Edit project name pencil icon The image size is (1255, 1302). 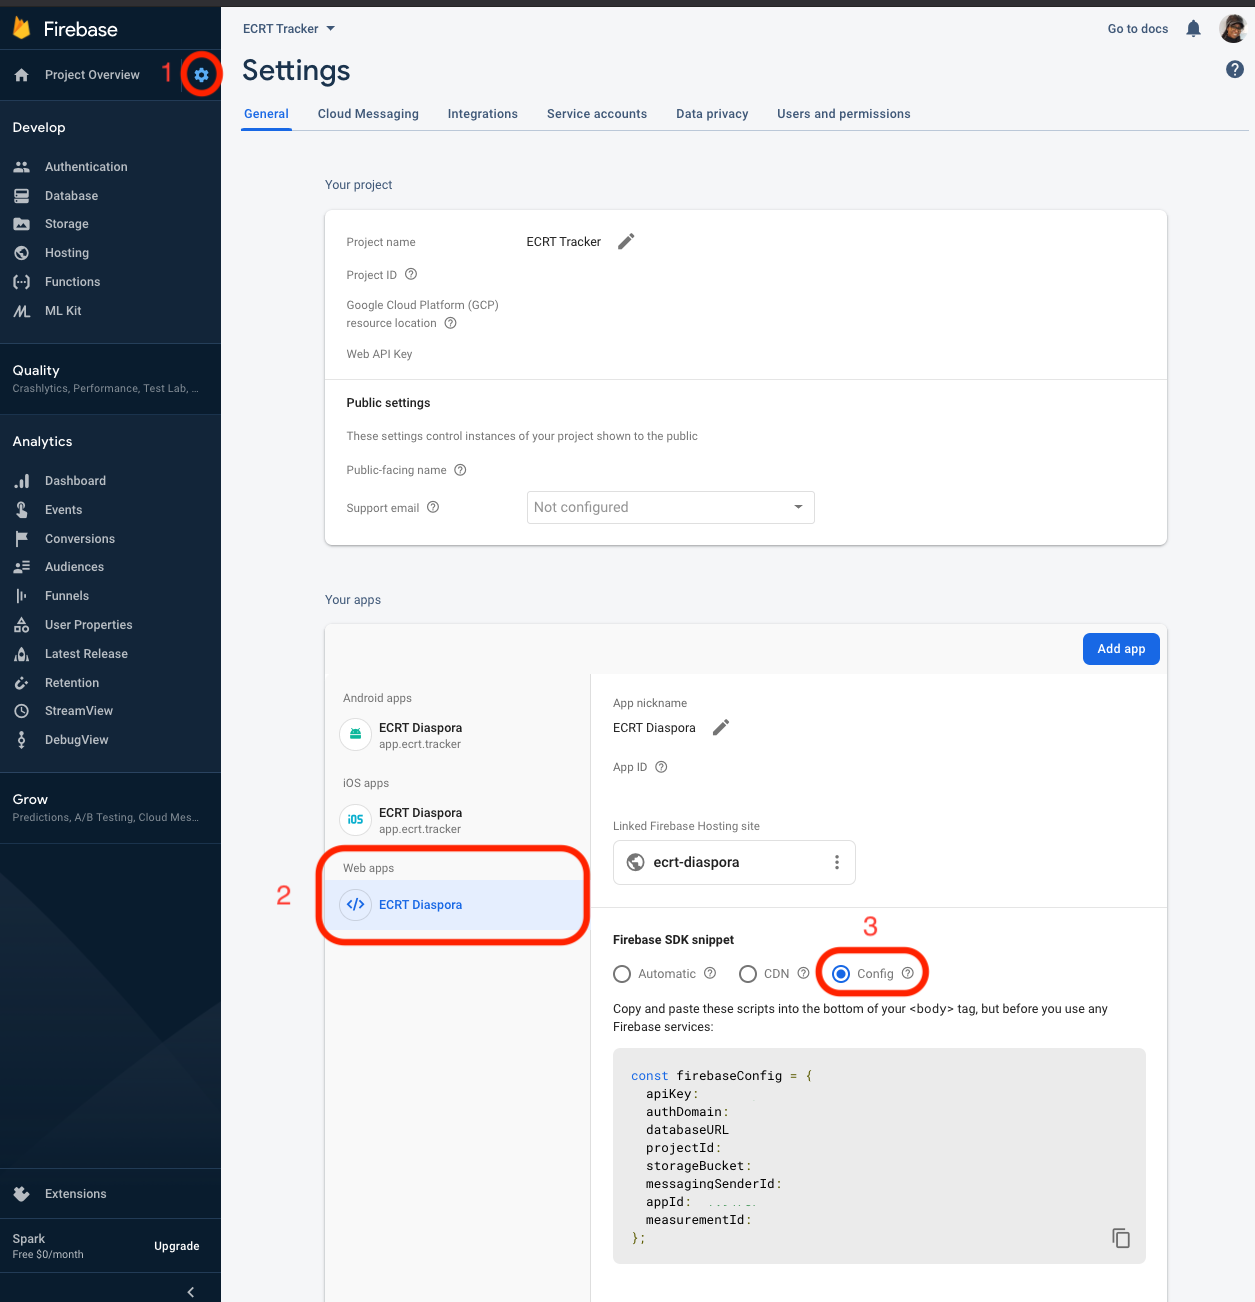(626, 241)
